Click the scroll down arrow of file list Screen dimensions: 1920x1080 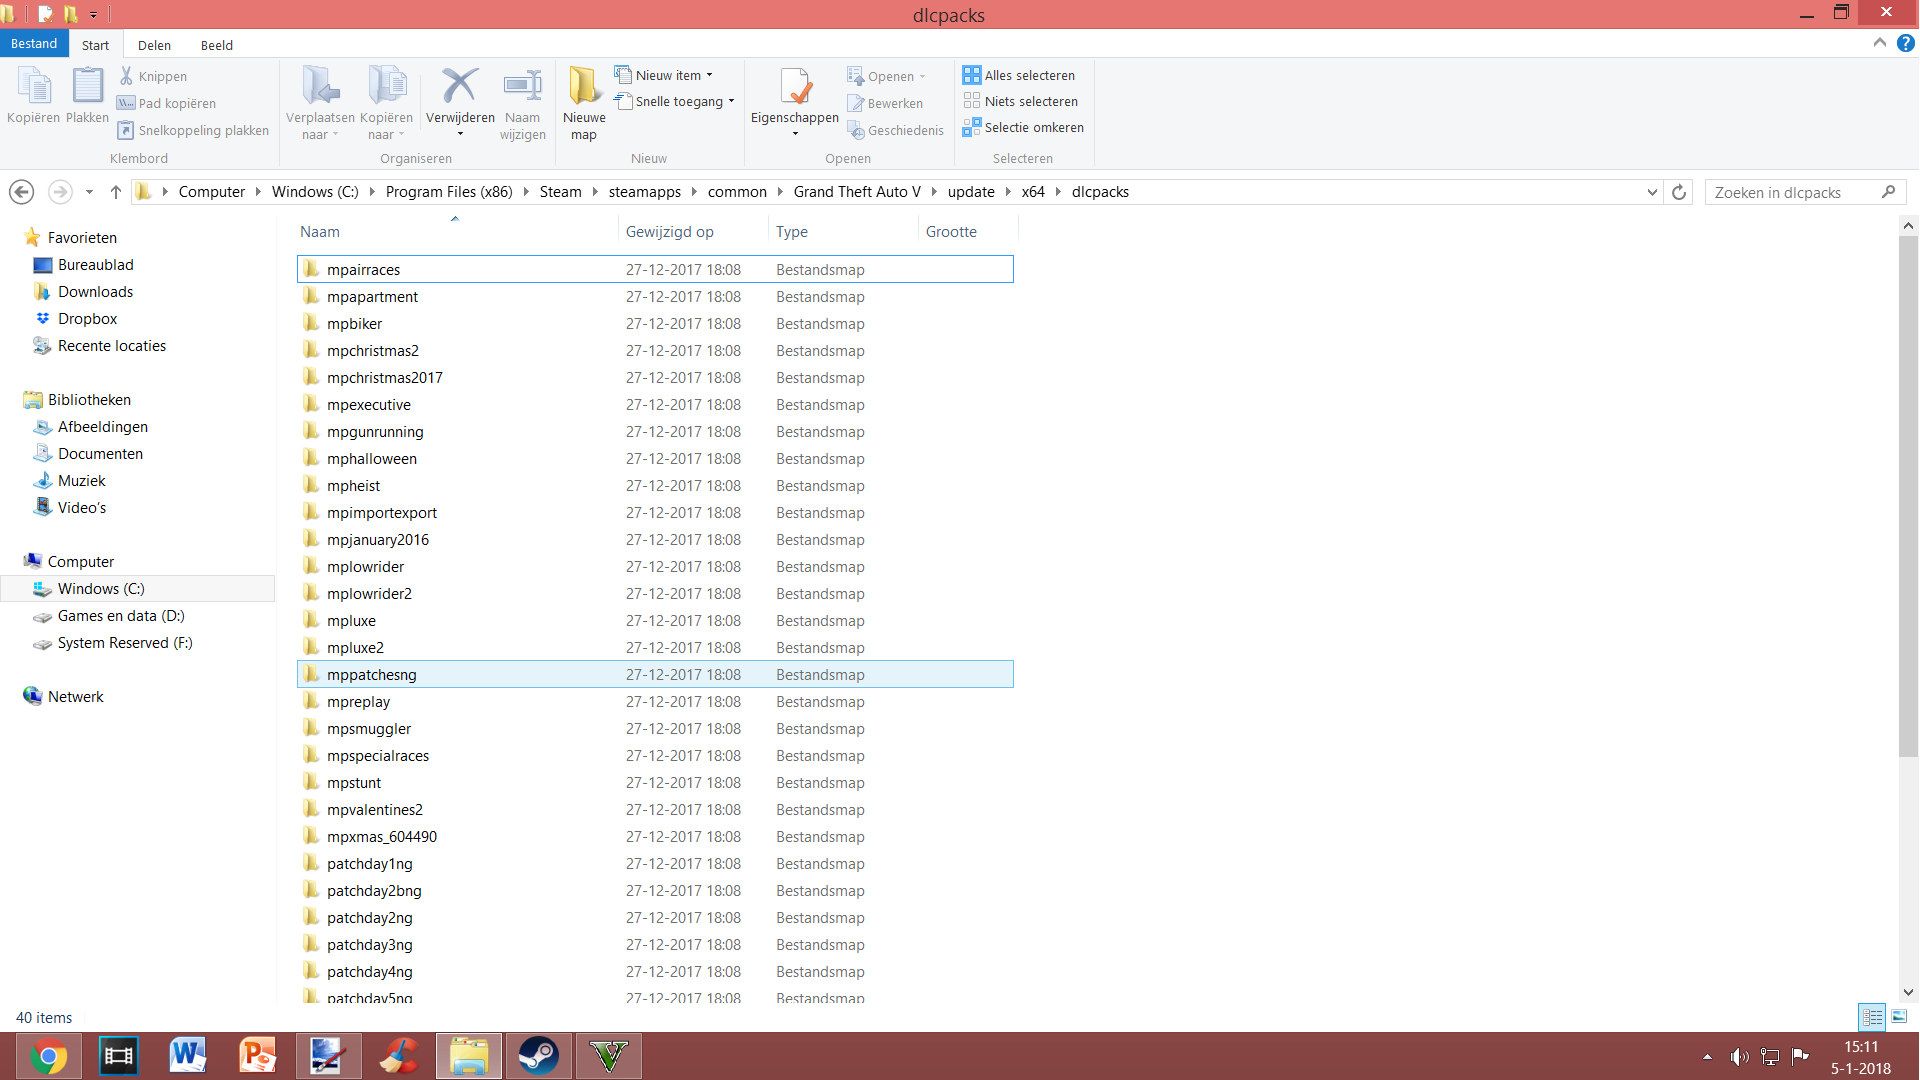pos(1908,992)
